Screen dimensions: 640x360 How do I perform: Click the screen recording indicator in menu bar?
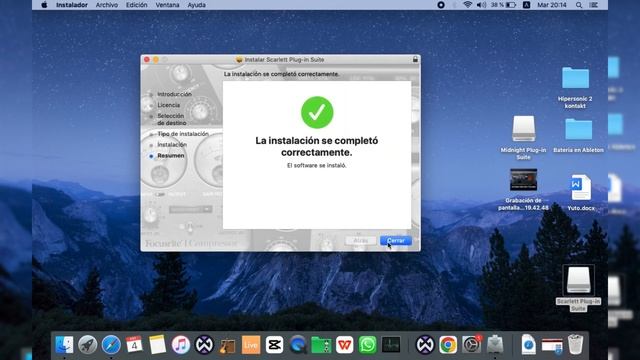click(441, 5)
